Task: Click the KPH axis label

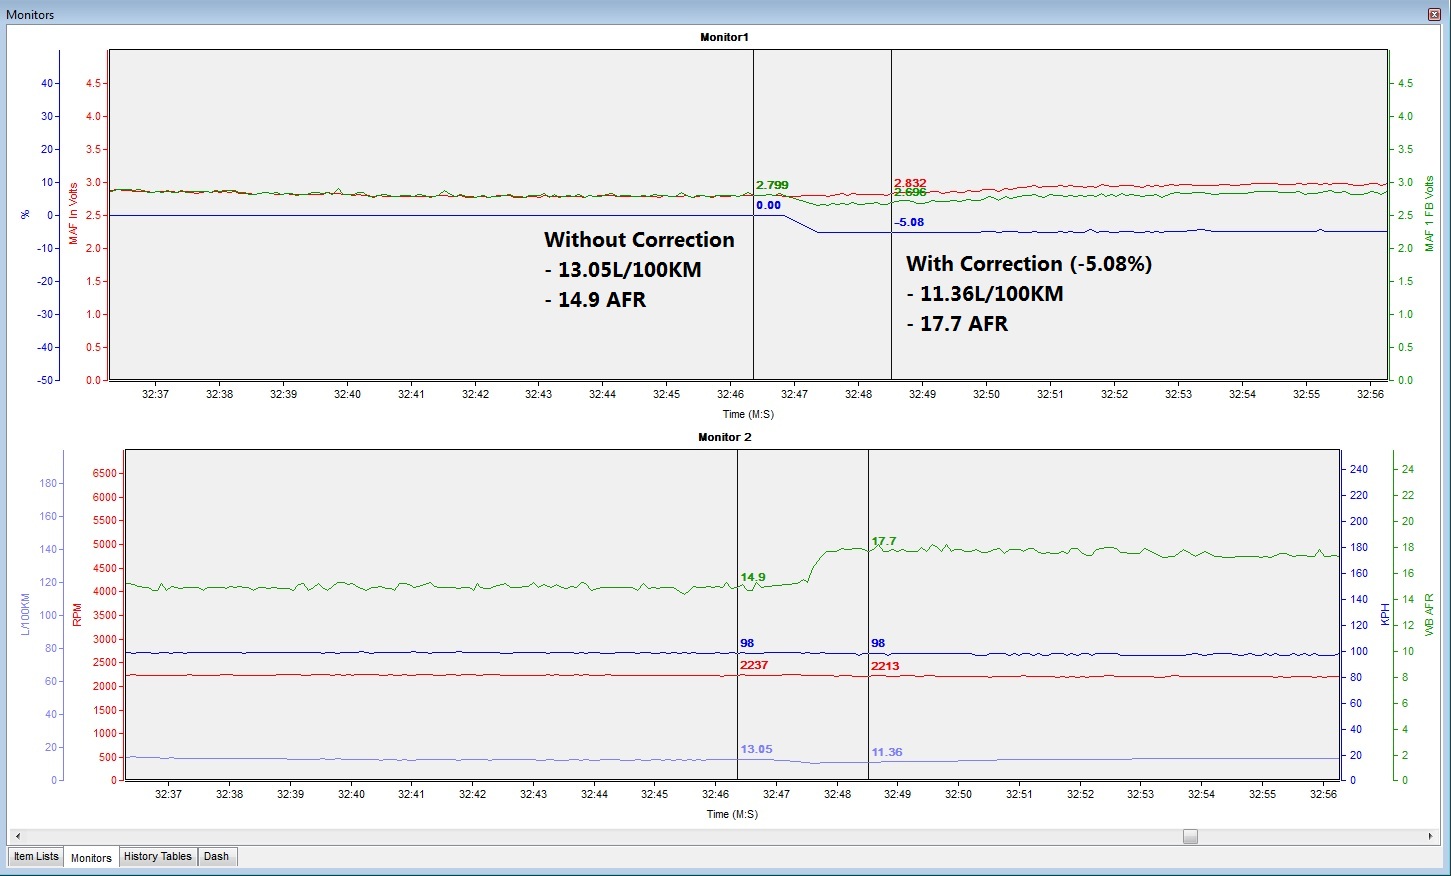Action: (1385, 614)
